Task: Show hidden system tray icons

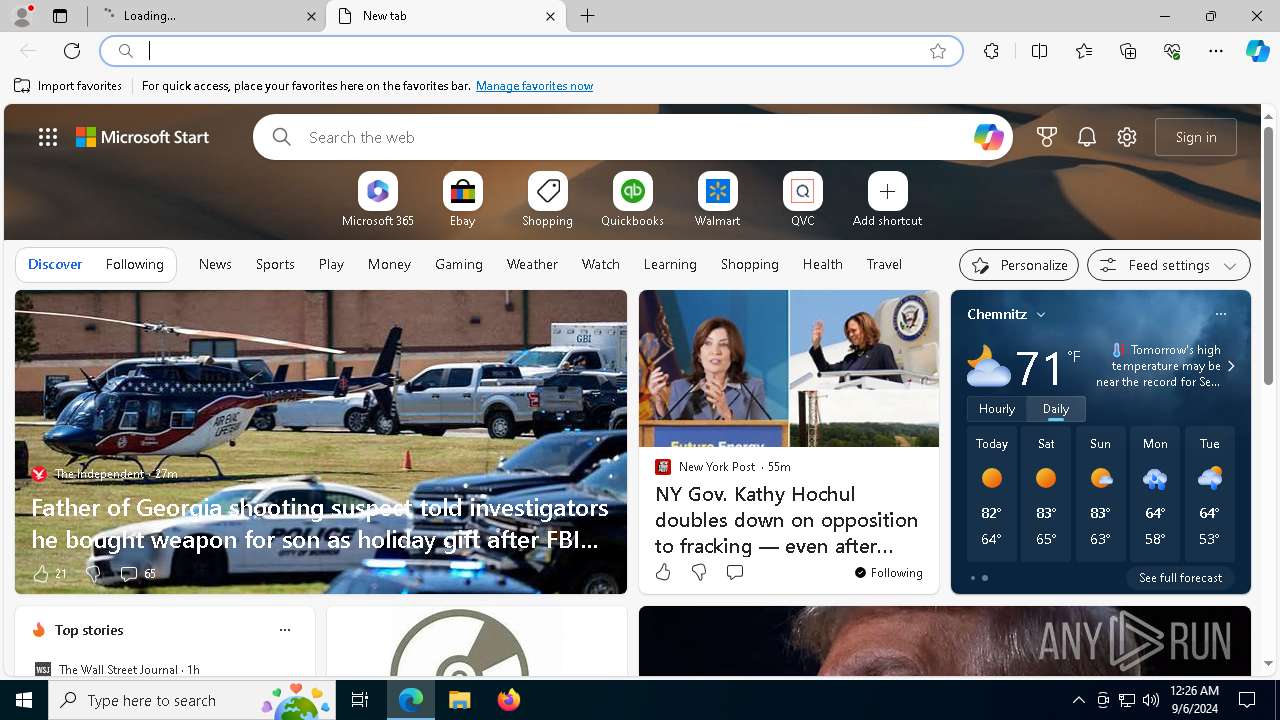Action: click(1078, 700)
